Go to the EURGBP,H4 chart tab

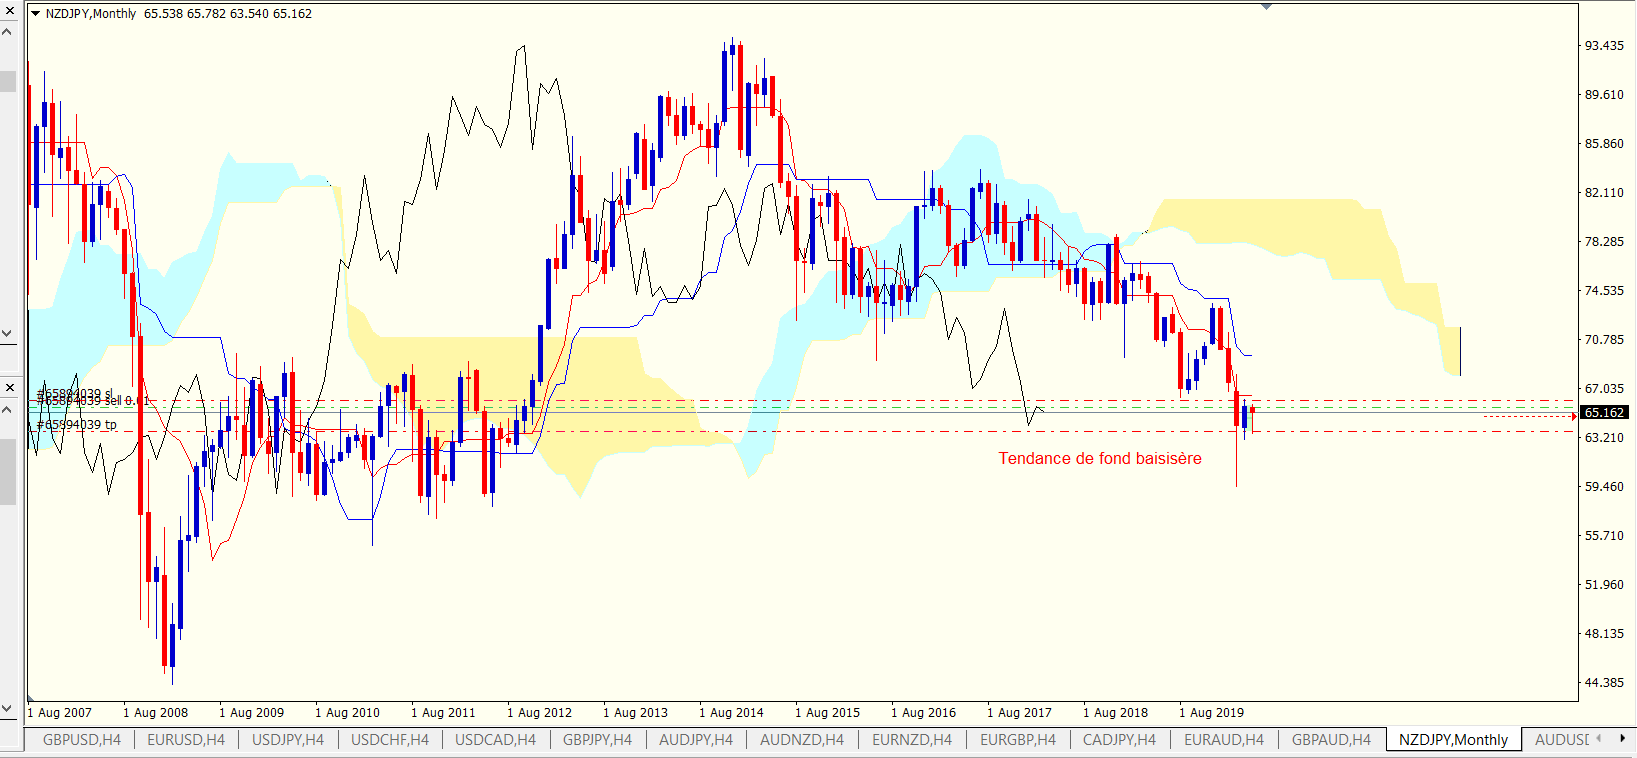click(x=1017, y=740)
